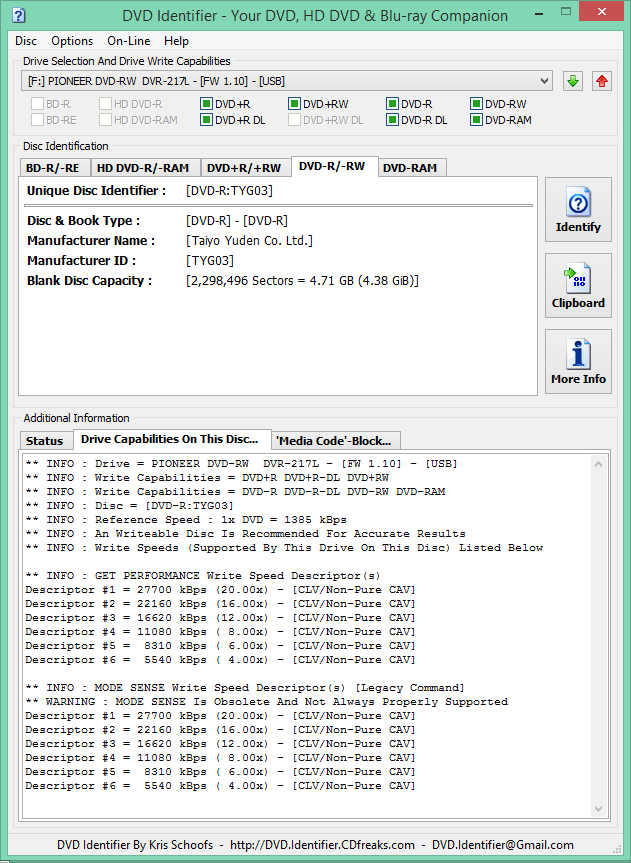This screenshot has height=863, width=631.
Task: Click the DVD.Identifier@Gmail.com email address
Action: pos(503,845)
